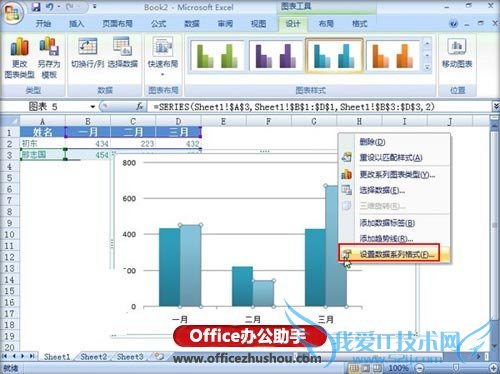500x374 pixels.
Task: Click zoom in plus button
Action: point(494,368)
